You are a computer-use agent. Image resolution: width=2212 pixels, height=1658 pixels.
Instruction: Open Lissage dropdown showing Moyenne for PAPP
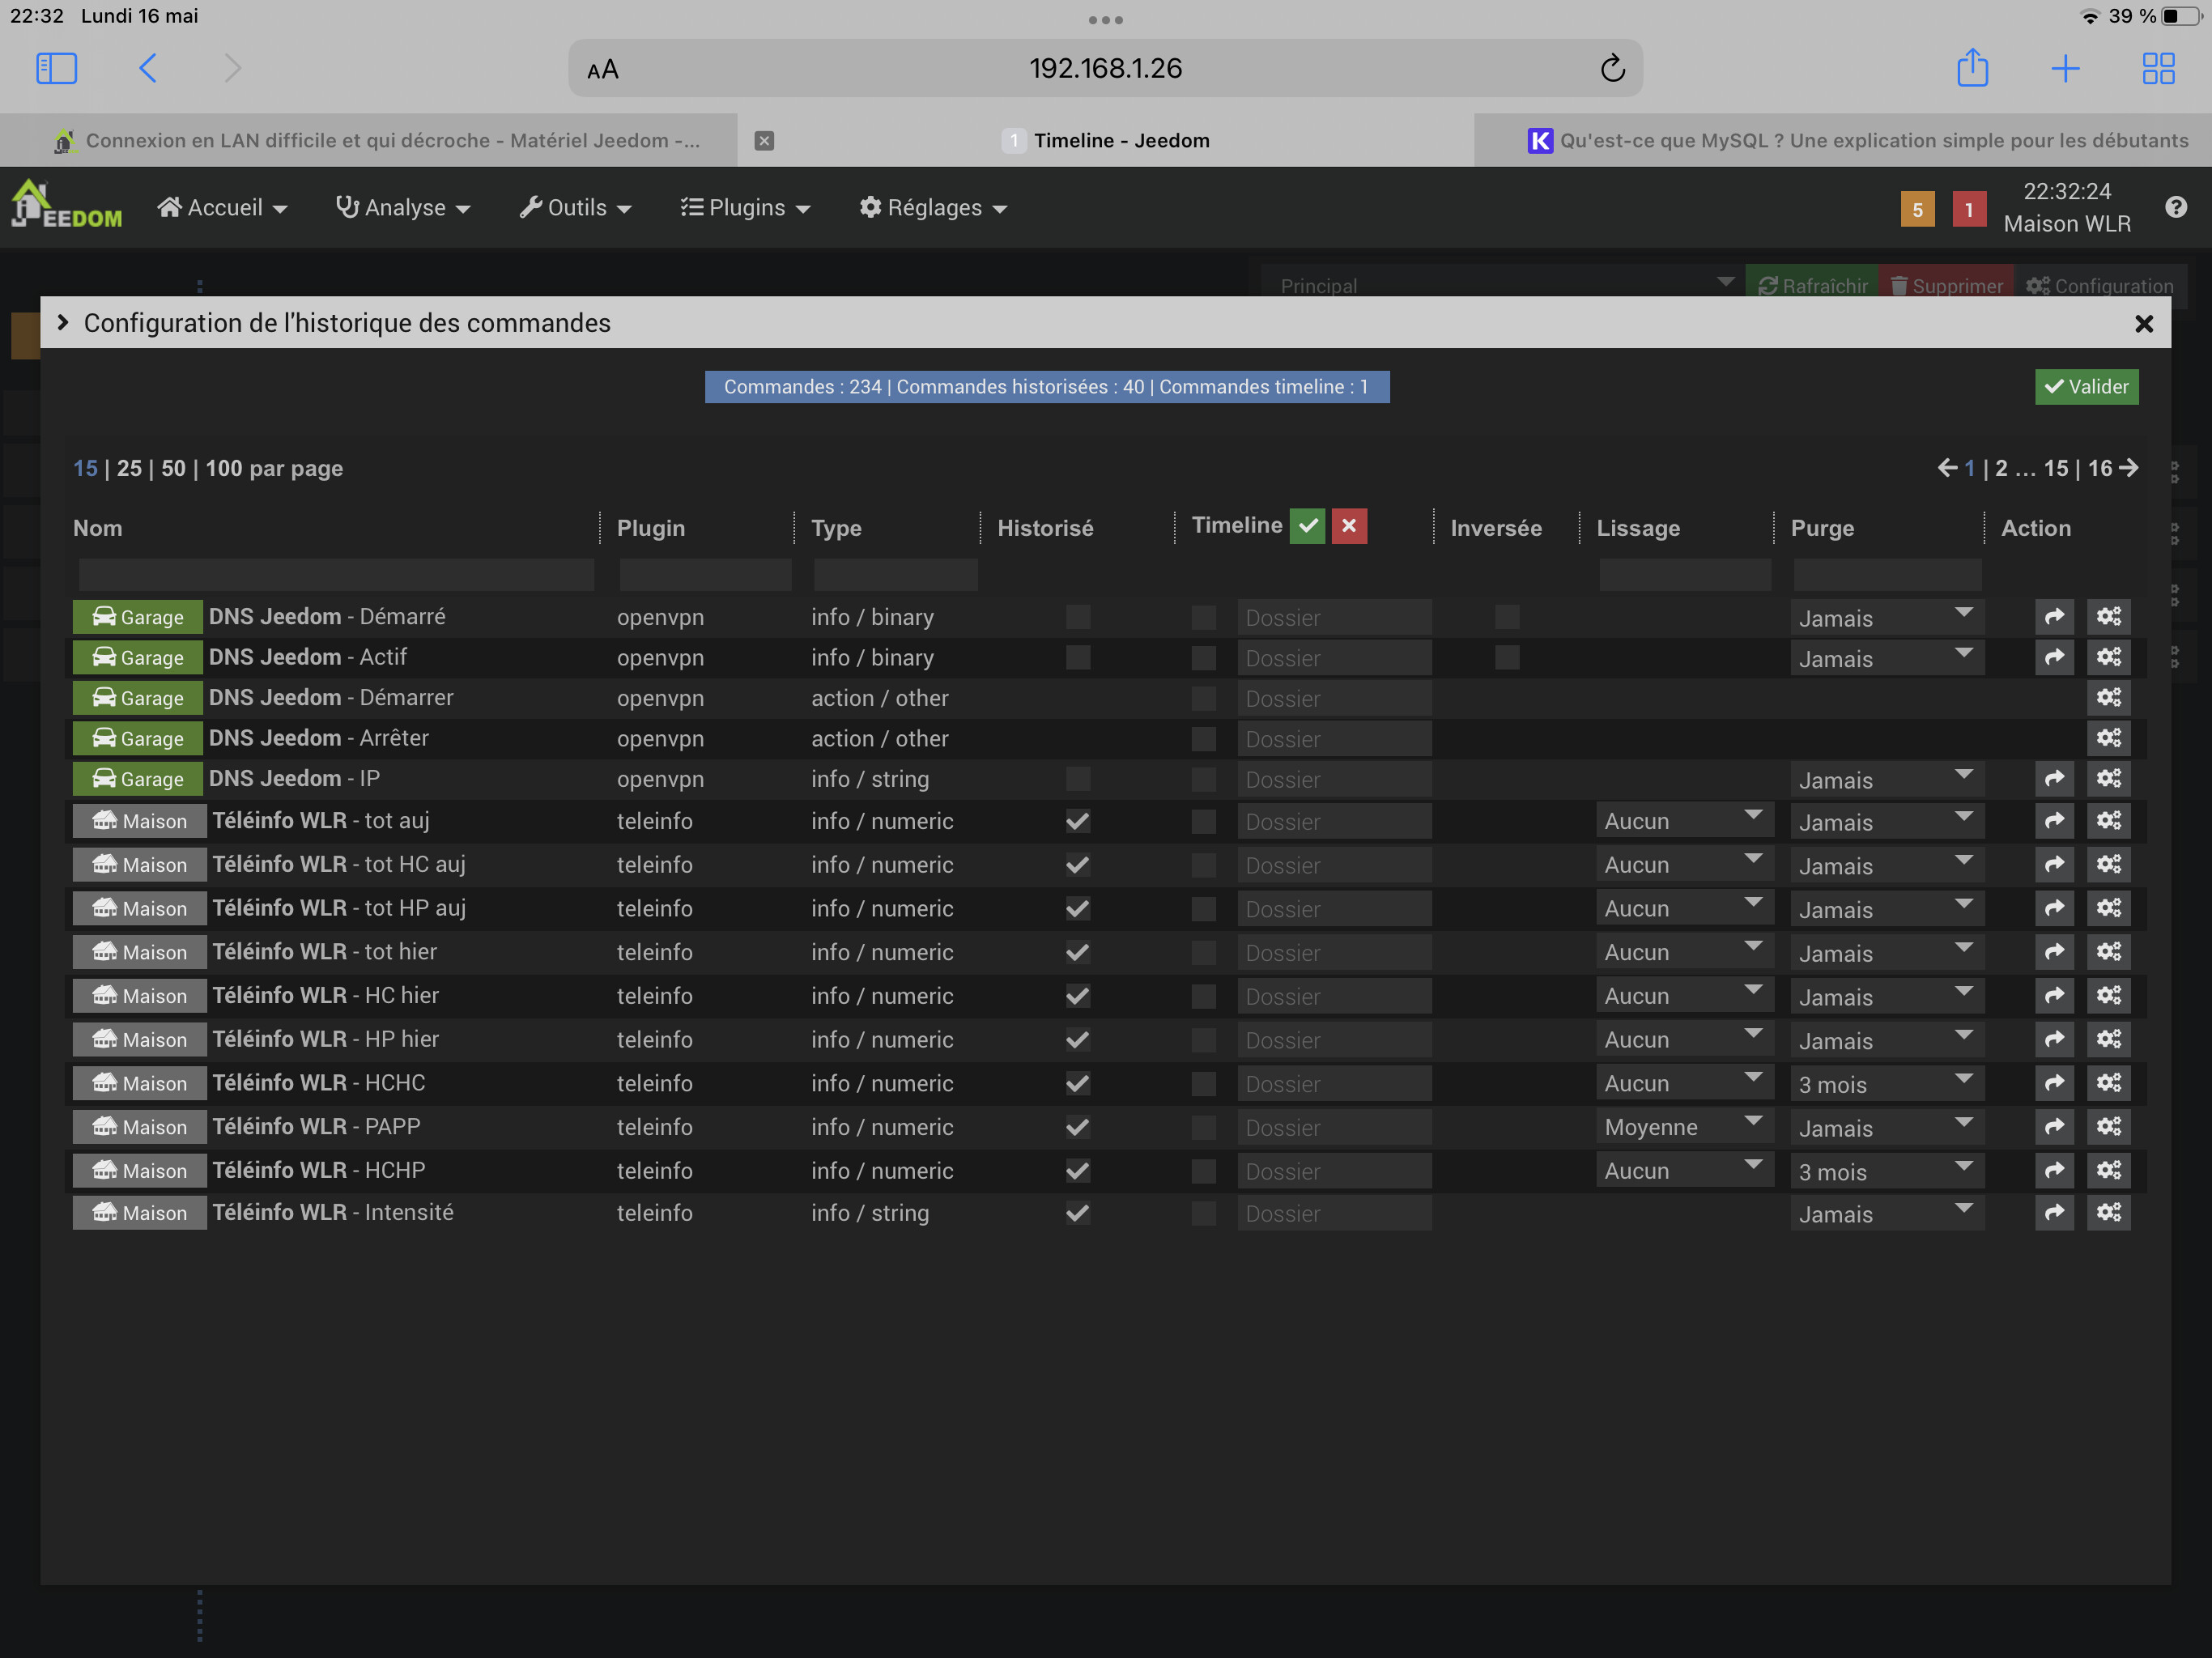pyautogui.click(x=1683, y=1127)
